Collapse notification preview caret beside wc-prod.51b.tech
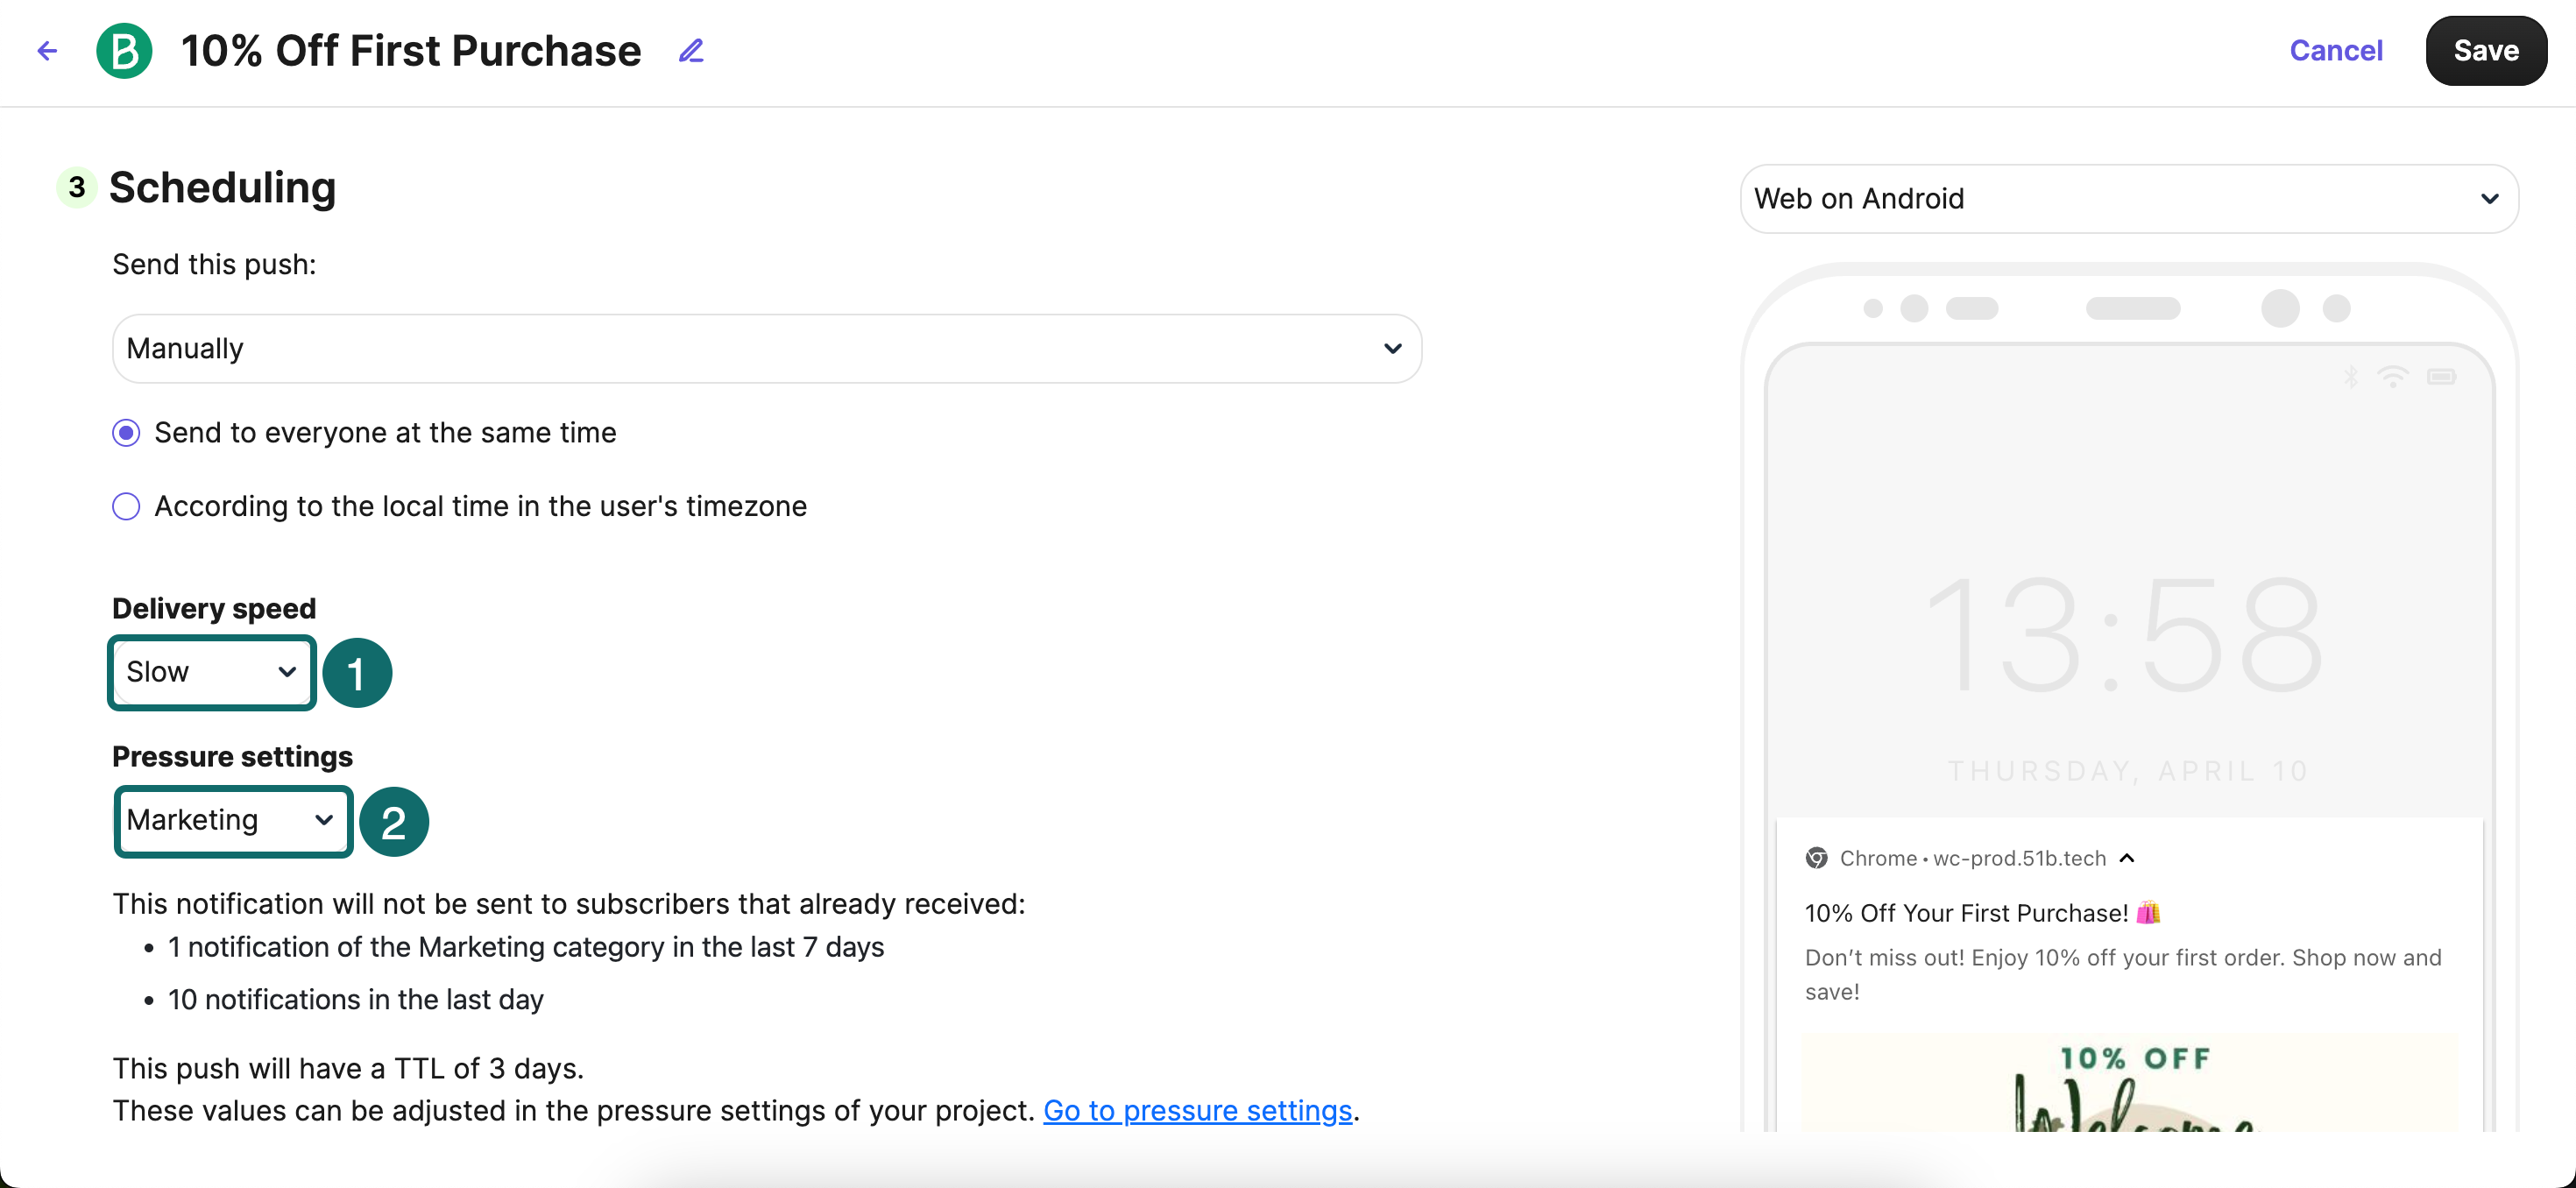Image resolution: width=2576 pixels, height=1188 pixels. 2127,858
